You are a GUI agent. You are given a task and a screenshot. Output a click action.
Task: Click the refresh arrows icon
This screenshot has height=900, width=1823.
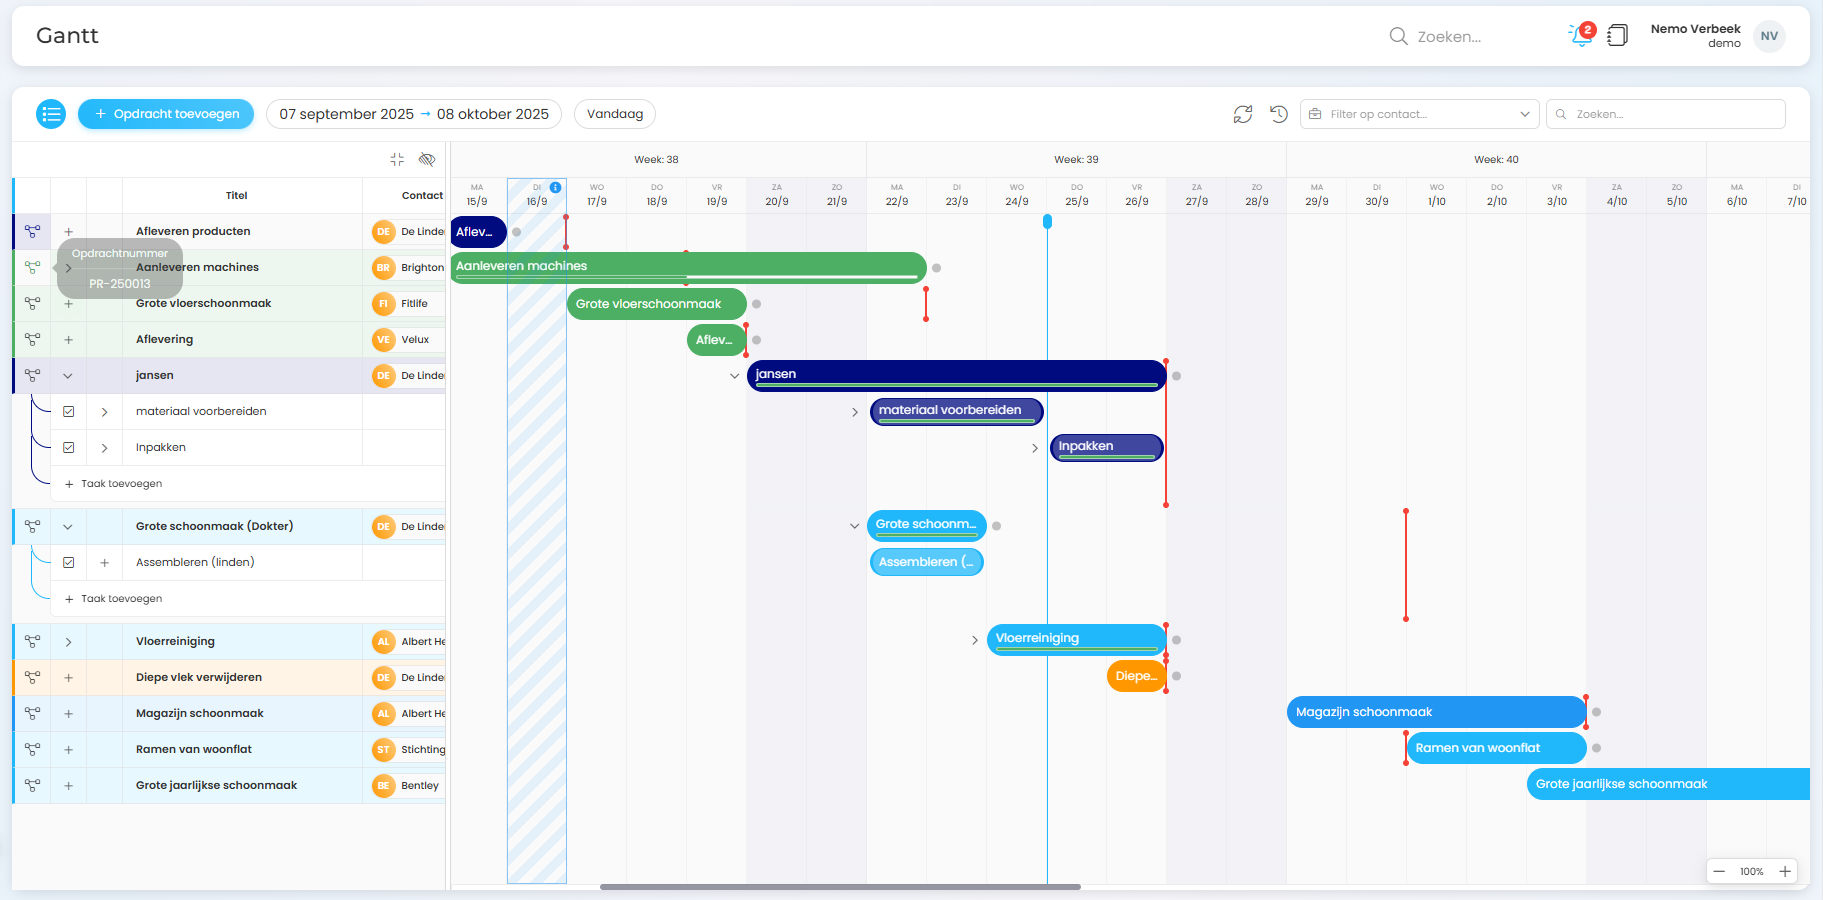pyautogui.click(x=1242, y=114)
